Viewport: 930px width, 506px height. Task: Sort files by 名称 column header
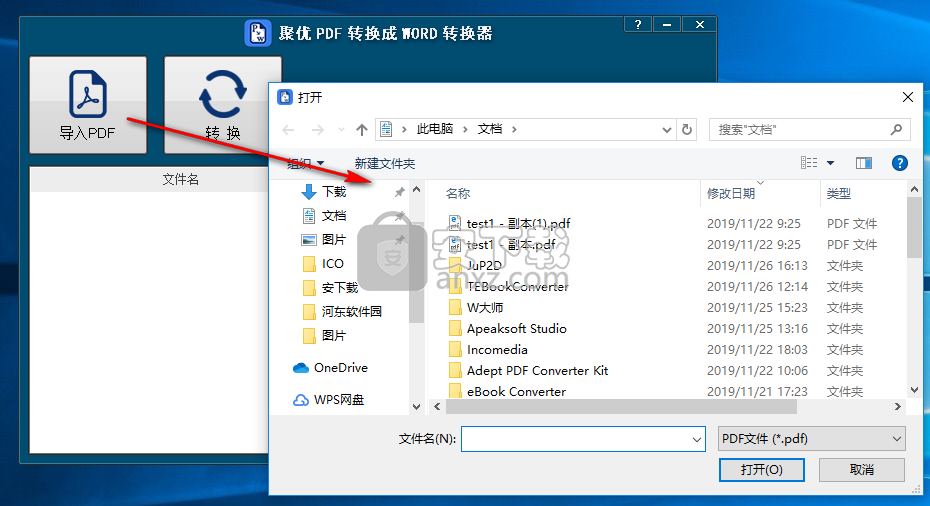pos(458,193)
